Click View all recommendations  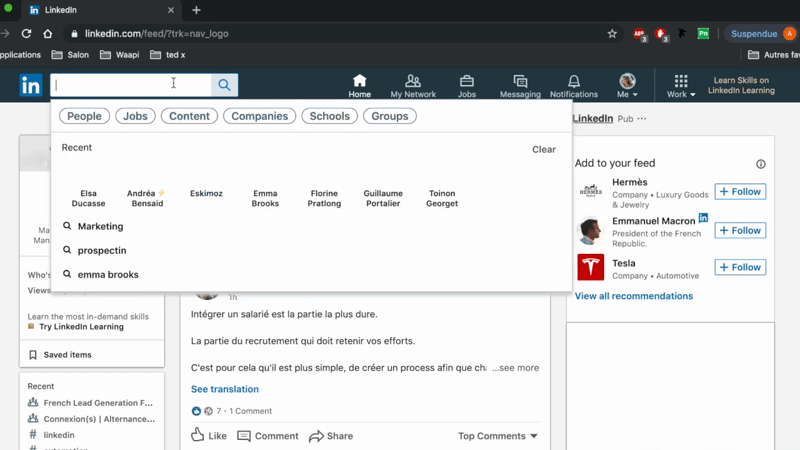point(634,296)
